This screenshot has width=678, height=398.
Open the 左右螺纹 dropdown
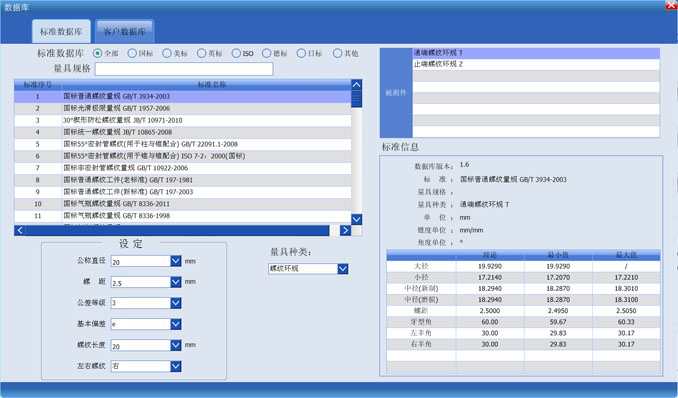pos(176,366)
